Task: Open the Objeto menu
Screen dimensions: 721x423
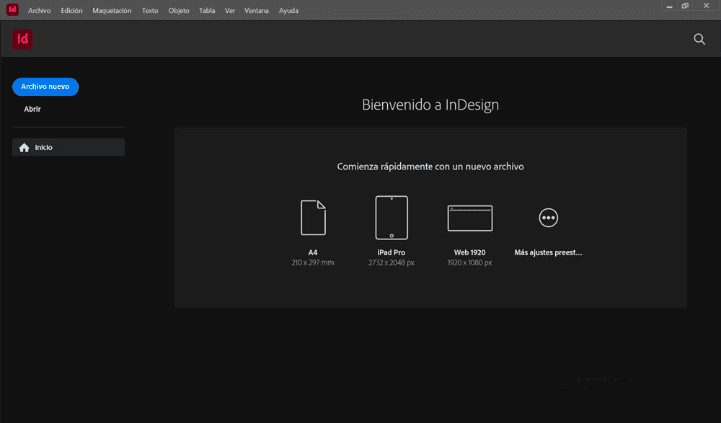Action: (178, 11)
